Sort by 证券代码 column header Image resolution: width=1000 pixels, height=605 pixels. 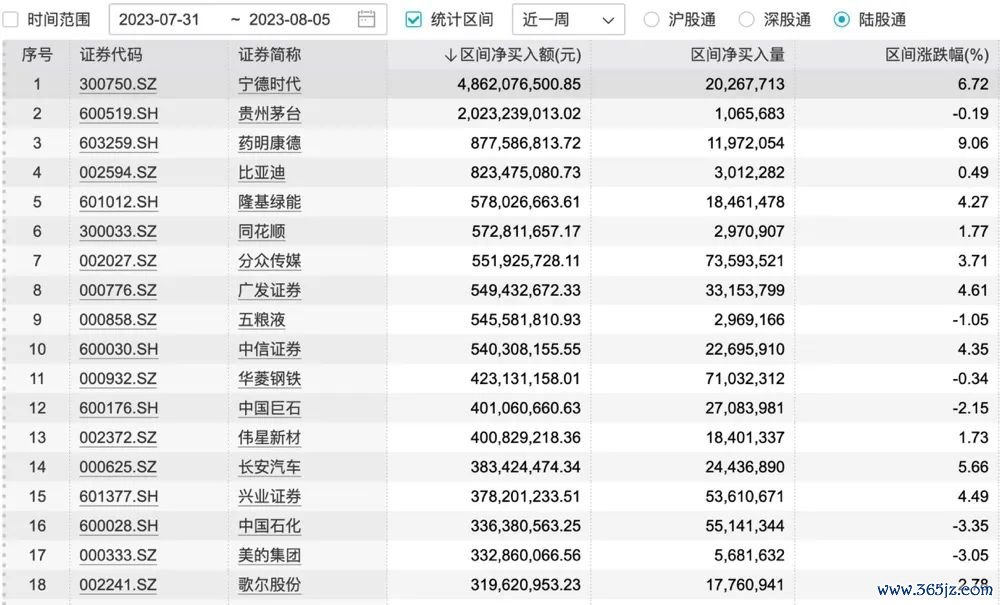click(111, 56)
